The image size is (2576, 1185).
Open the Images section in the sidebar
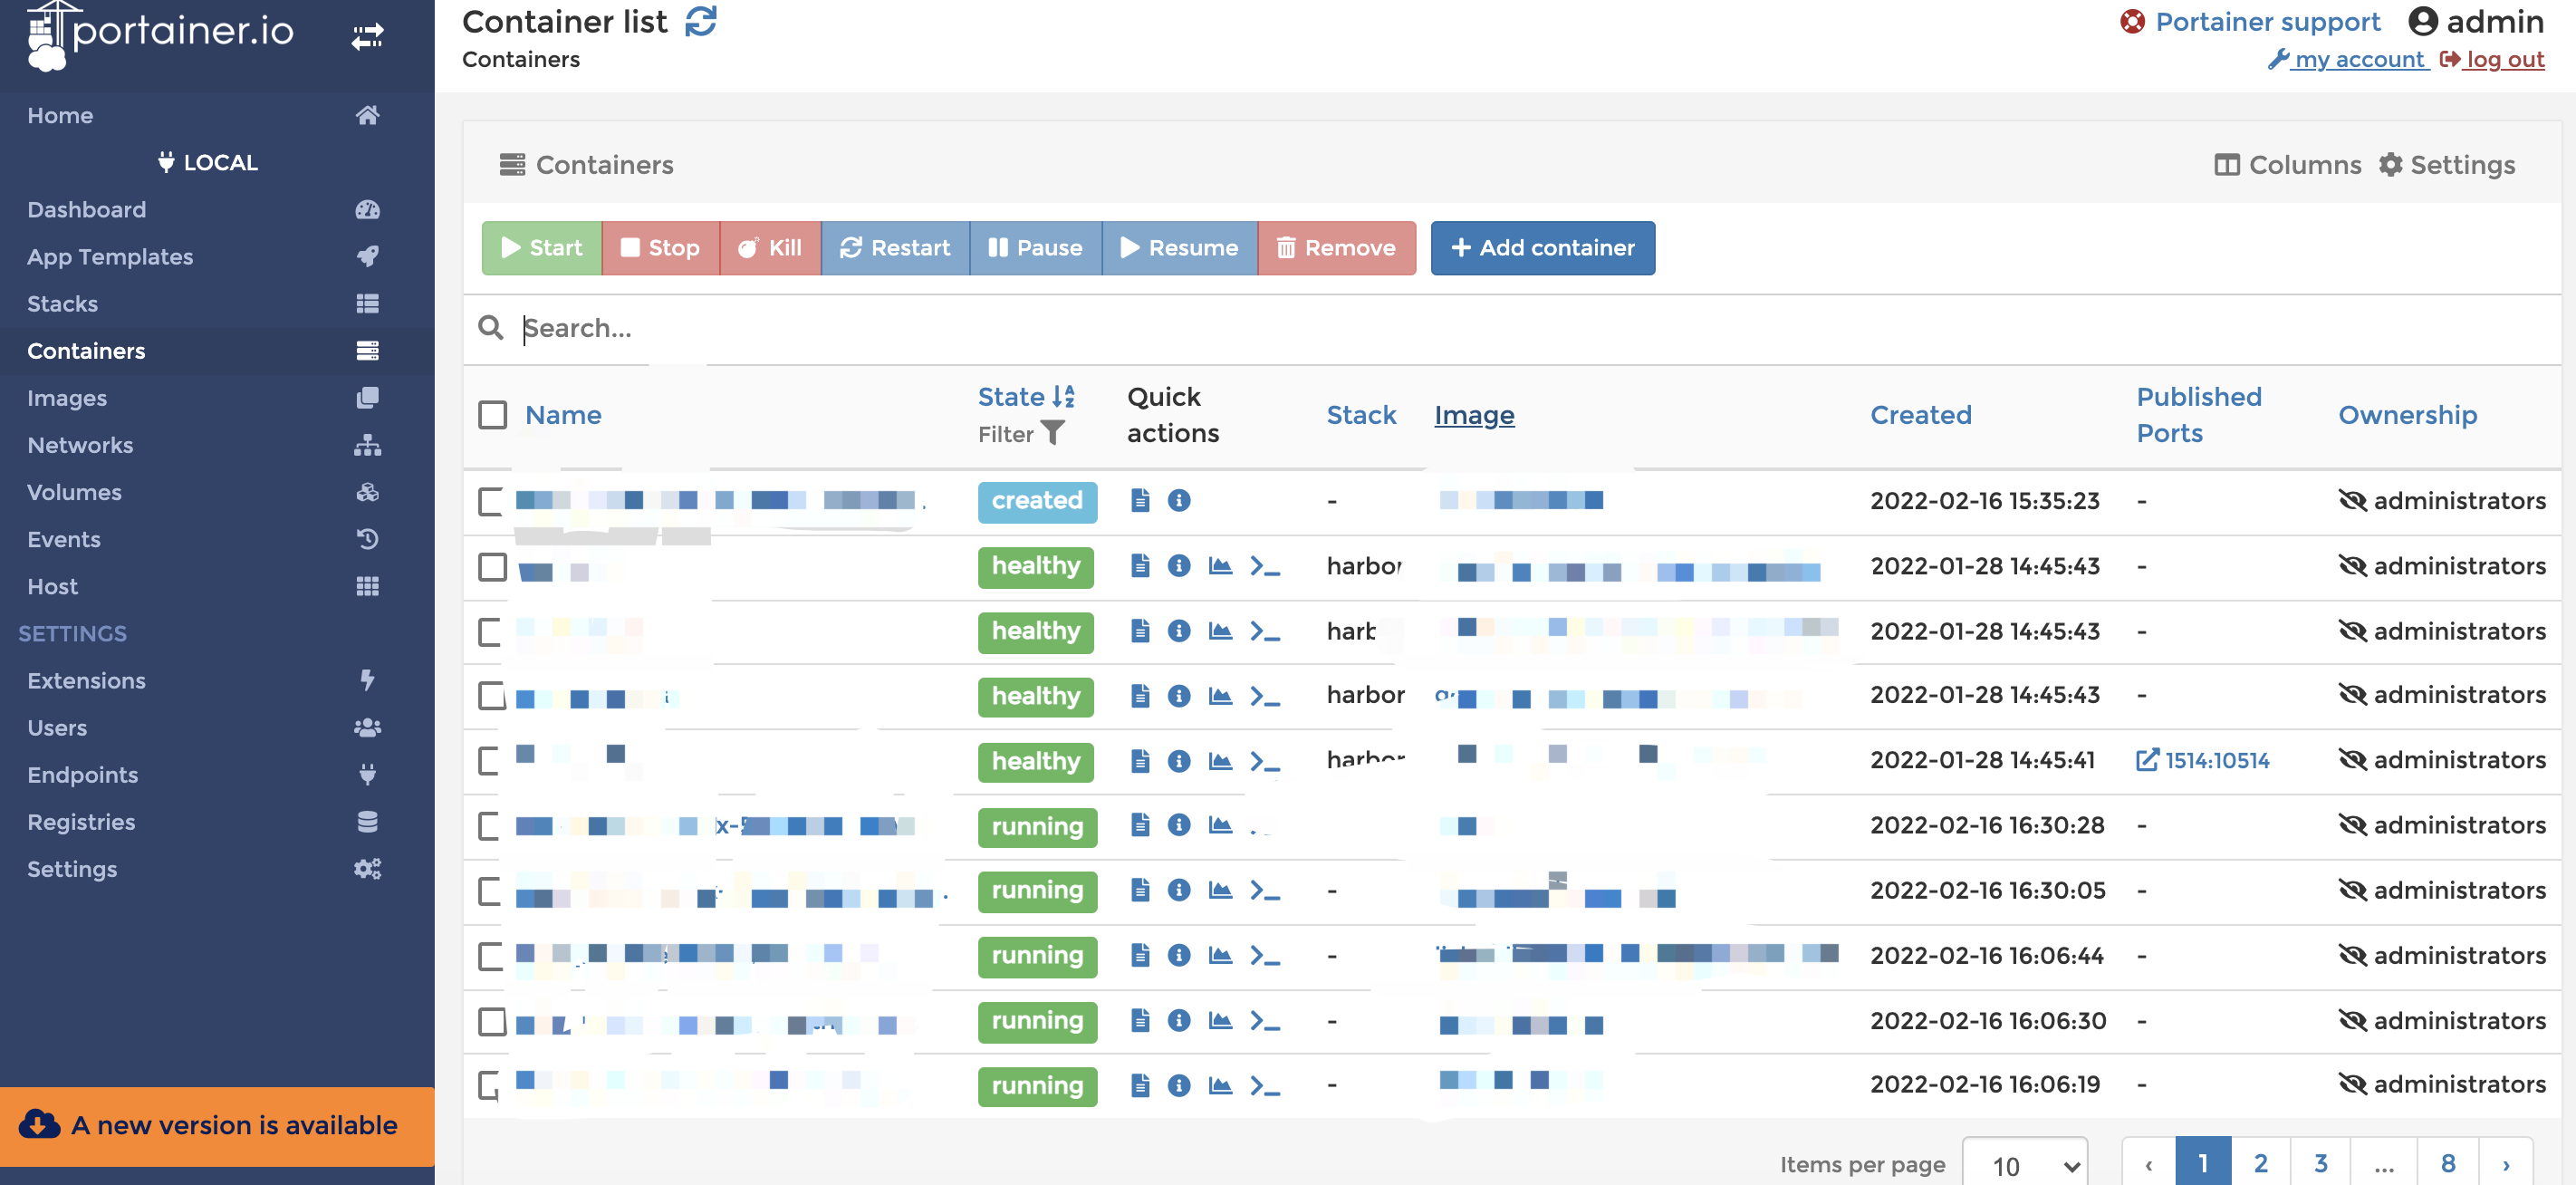click(67, 397)
